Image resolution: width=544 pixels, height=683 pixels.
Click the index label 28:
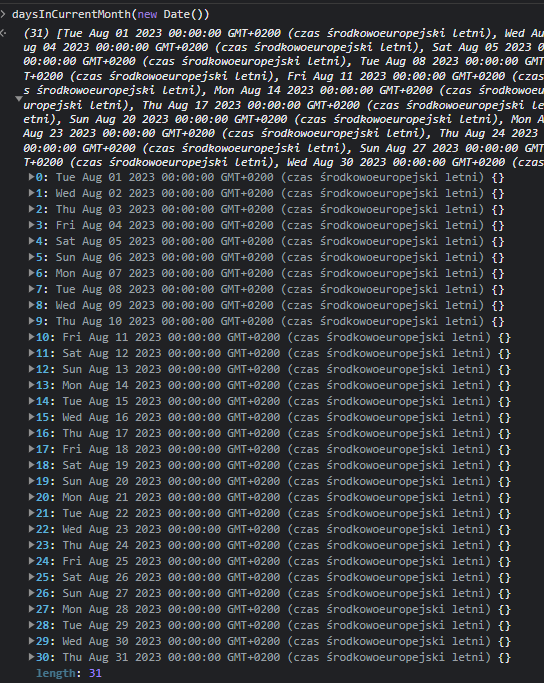(46, 625)
